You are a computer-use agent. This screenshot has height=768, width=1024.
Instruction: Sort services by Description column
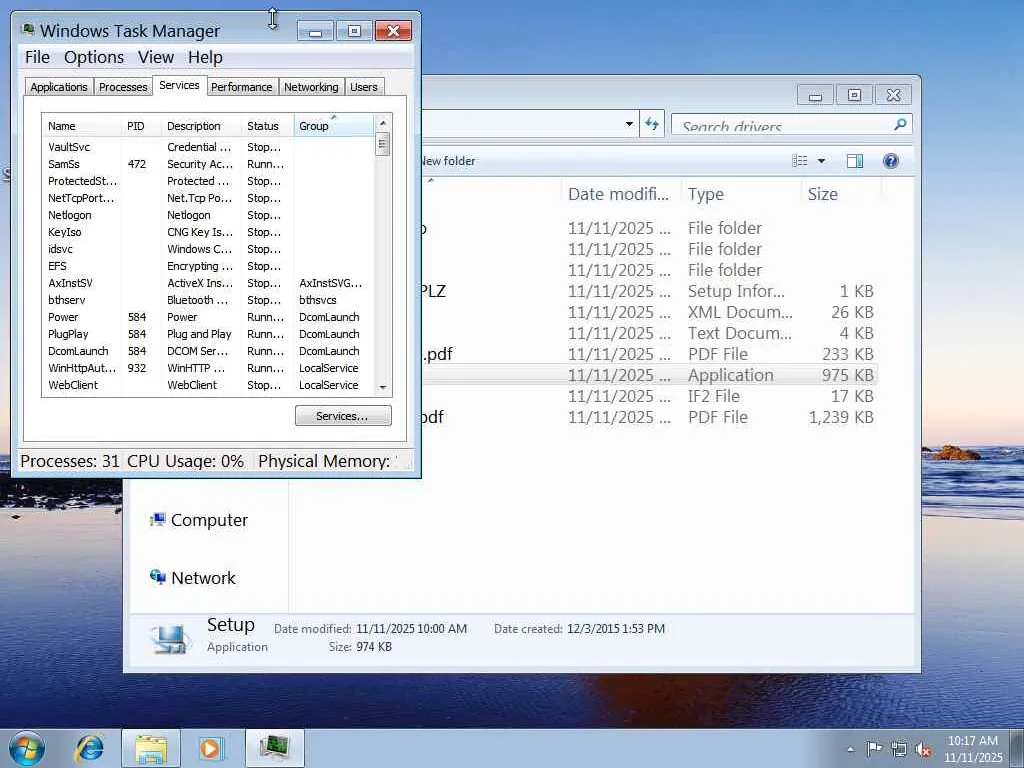coord(201,126)
